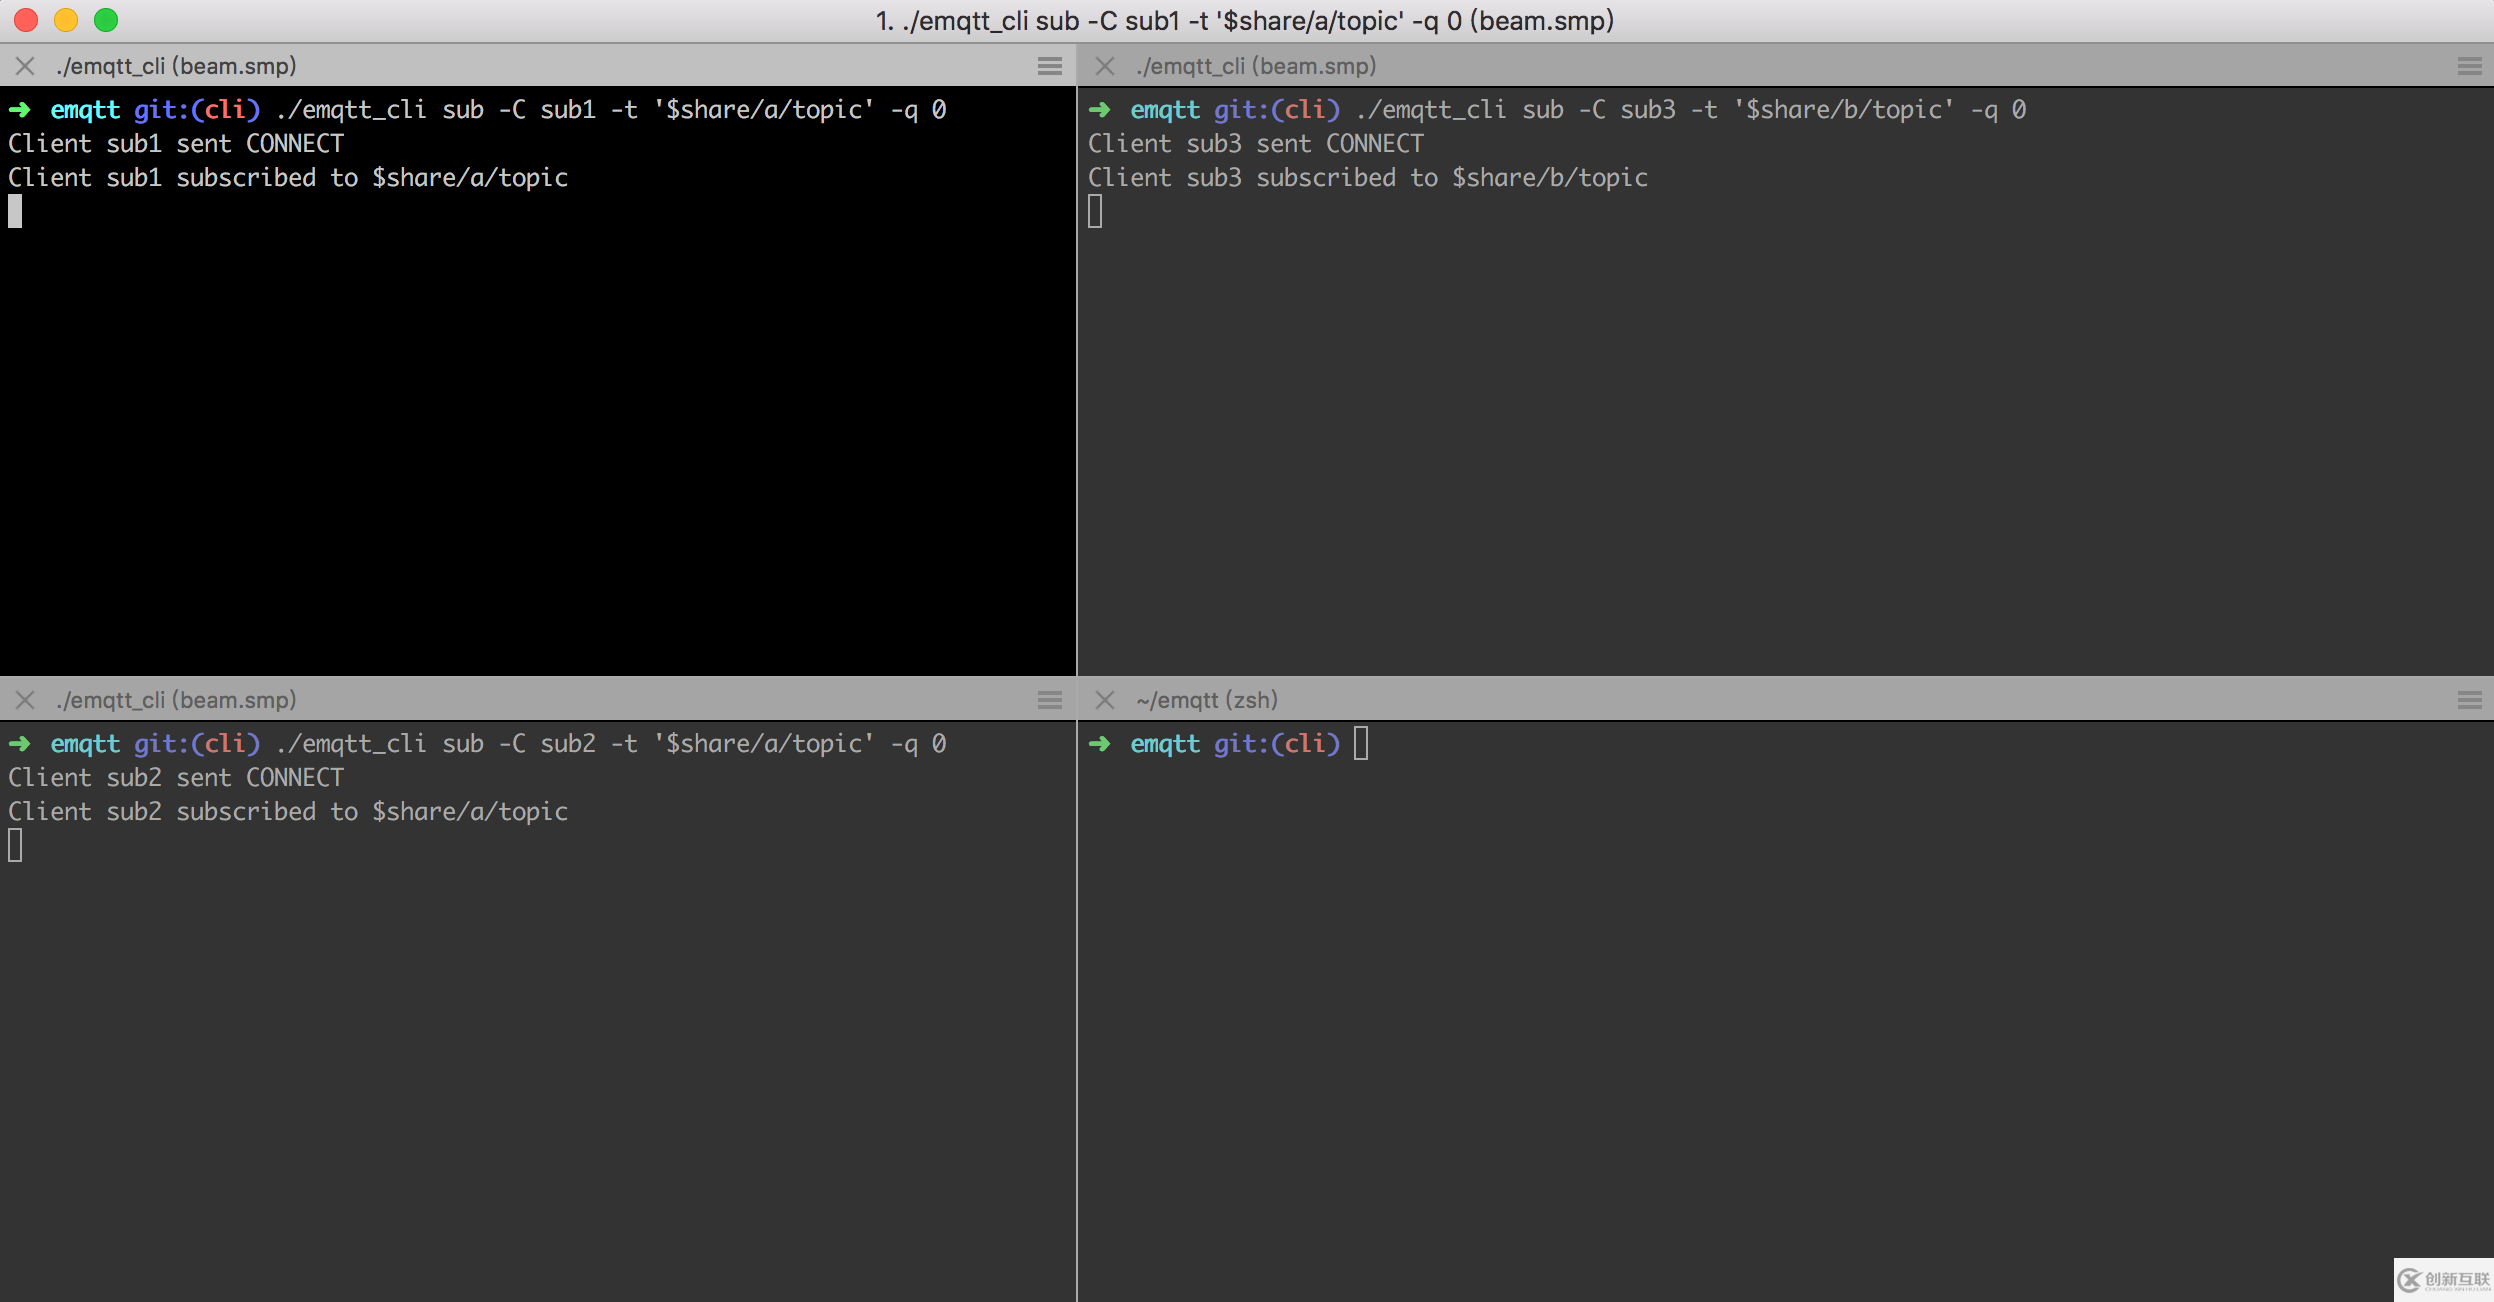Click the cursor outline in sub3 pane
Screen dimensions: 2494x1302
point(1095,211)
